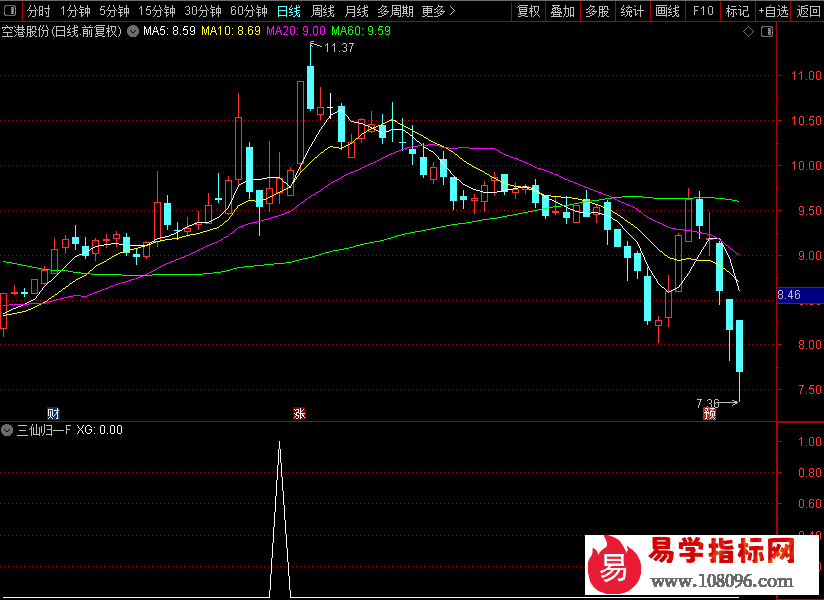Screen dimensions: 824x600
Task: Click the panel layout icon at top-left
Action: click(x=10, y=11)
